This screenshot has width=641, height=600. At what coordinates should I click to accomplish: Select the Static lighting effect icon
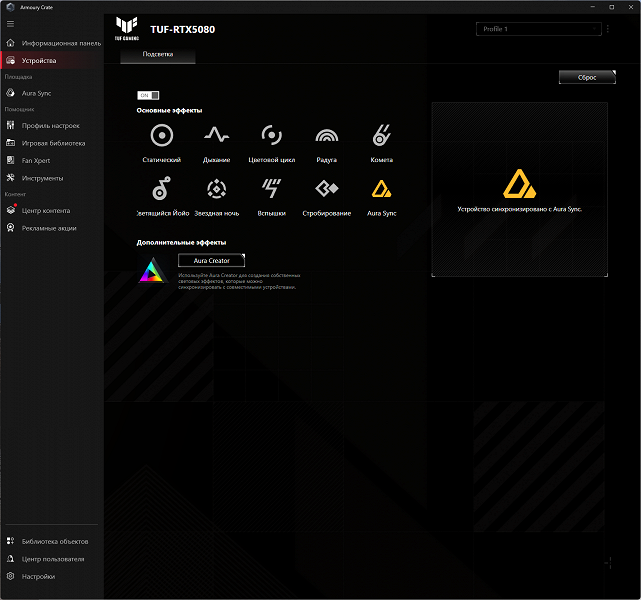coord(161,135)
